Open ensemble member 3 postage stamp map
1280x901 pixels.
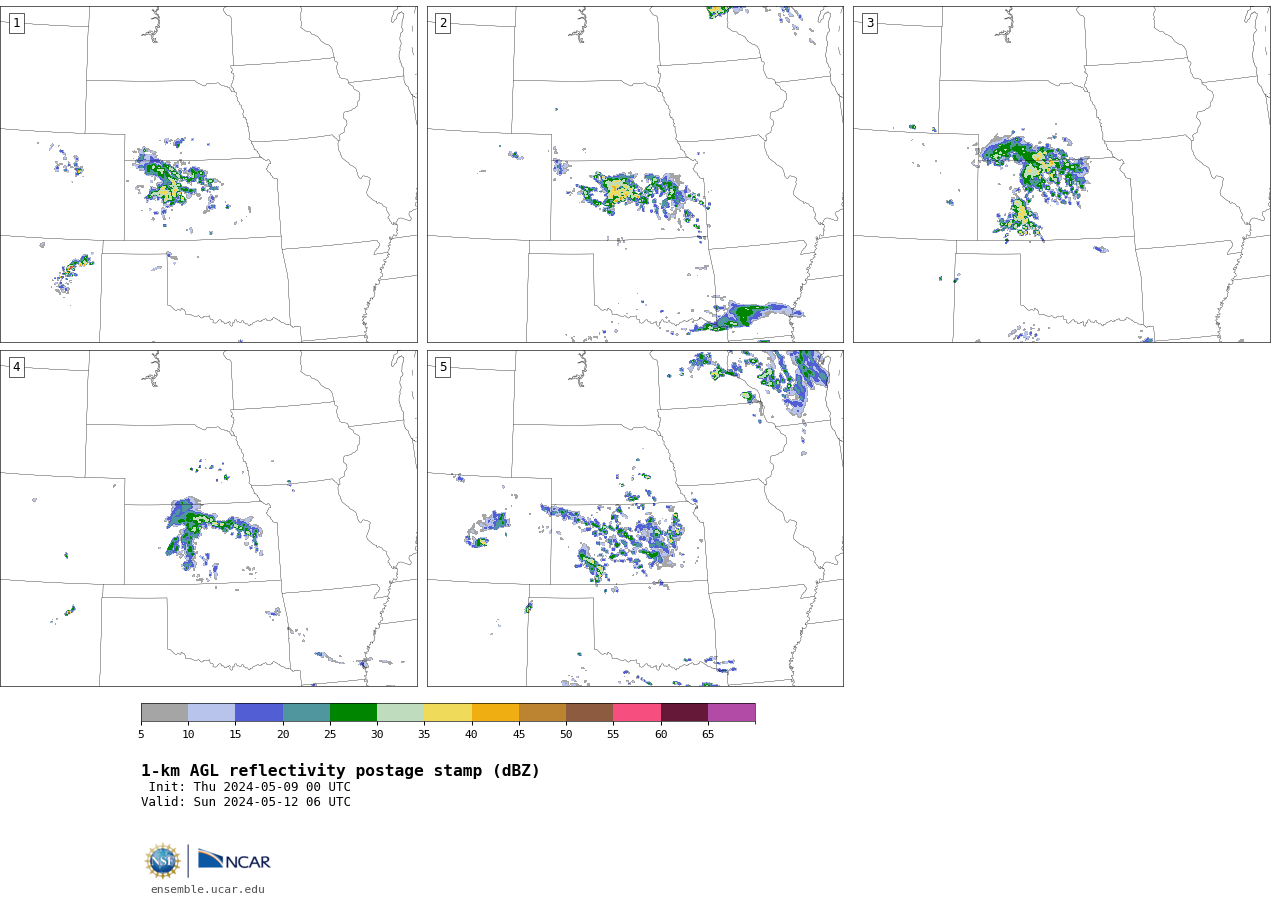pos(1061,174)
